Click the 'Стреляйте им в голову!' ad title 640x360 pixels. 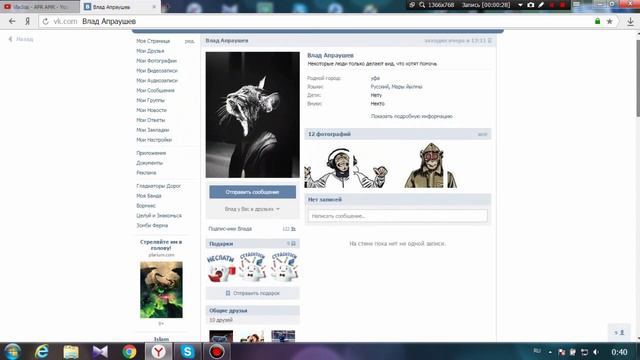pyautogui.click(x=161, y=245)
